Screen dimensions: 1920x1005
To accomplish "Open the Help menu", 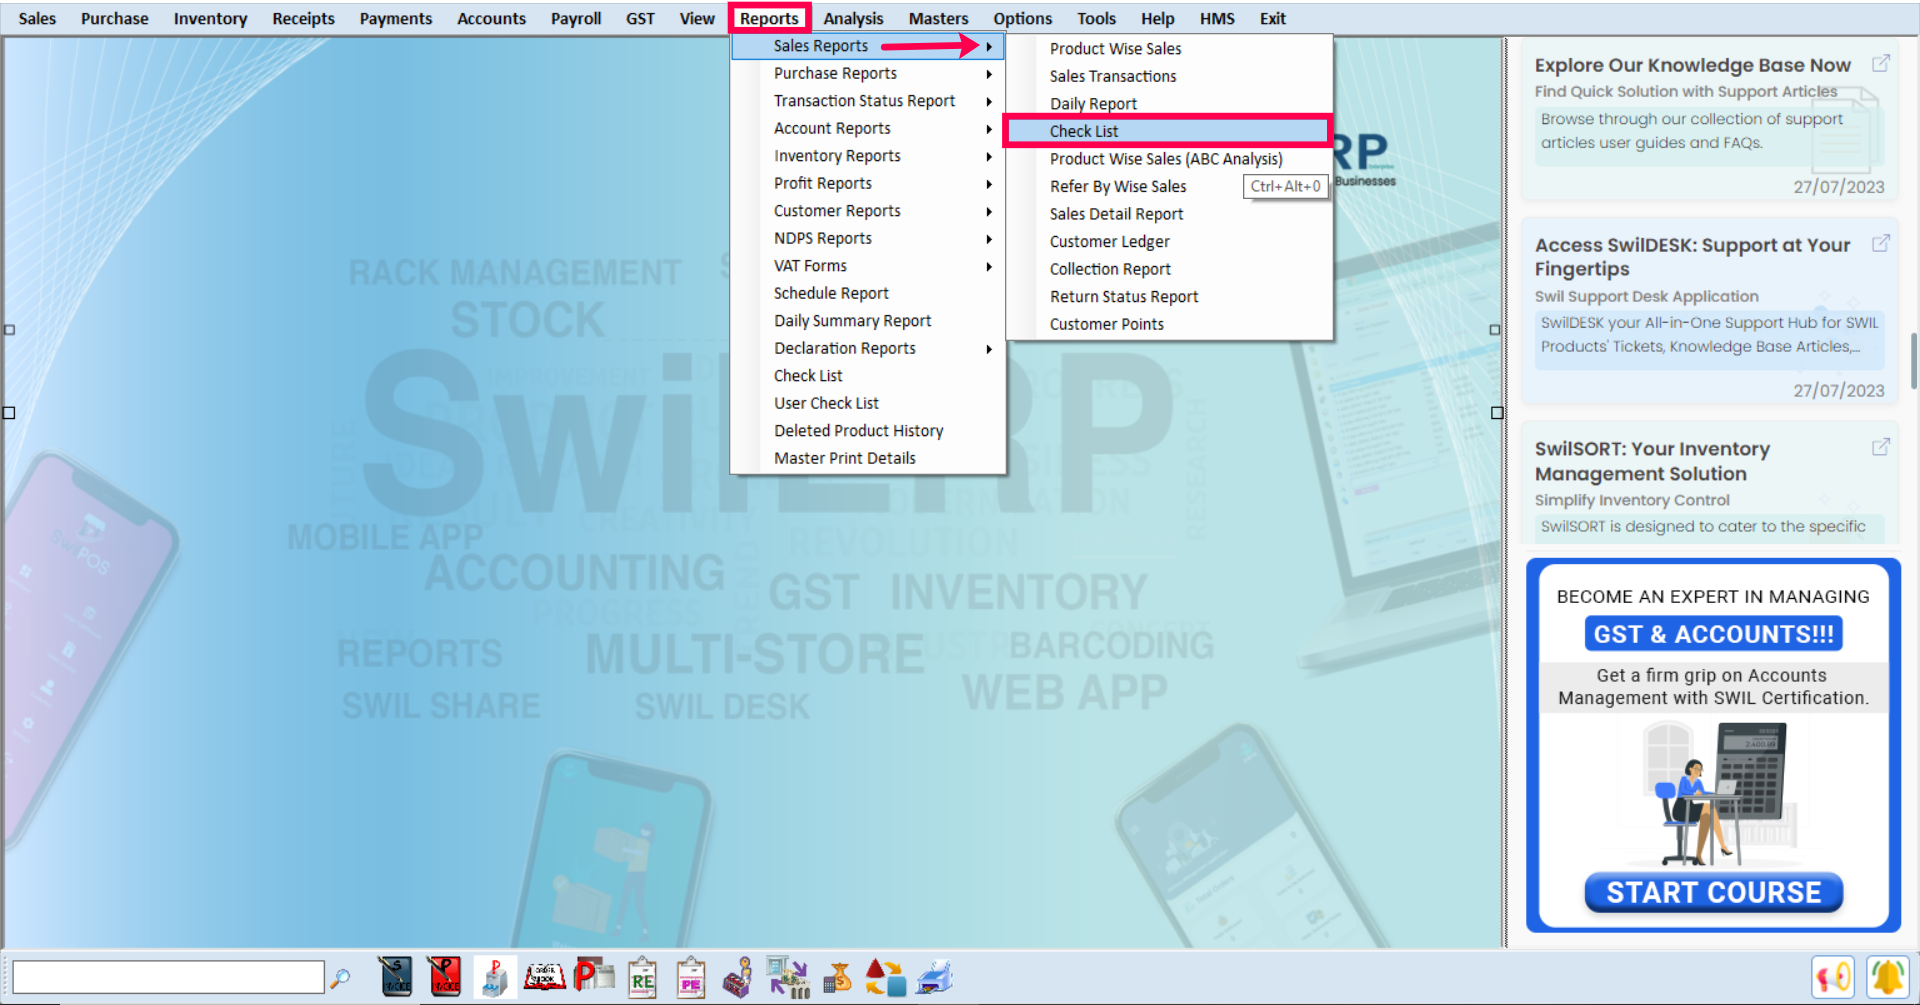I will tap(1157, 18).
